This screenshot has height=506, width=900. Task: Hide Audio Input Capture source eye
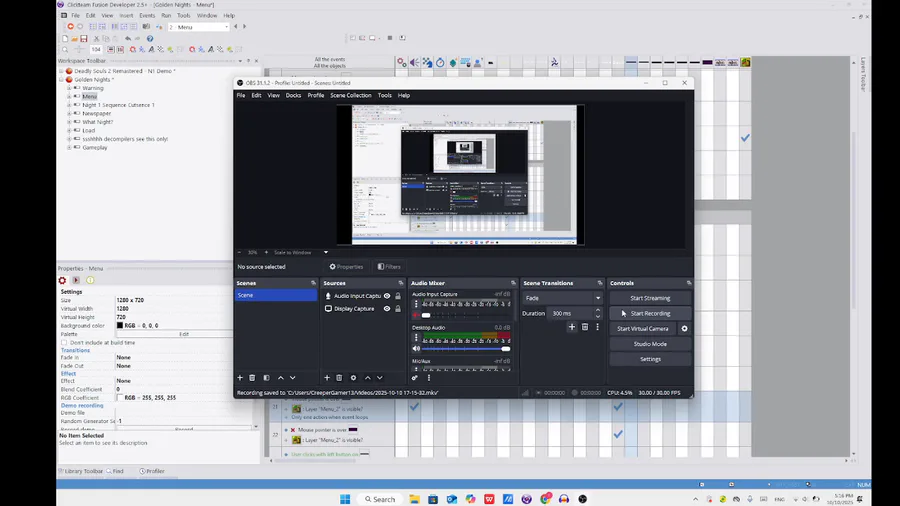[x=387, y=296]
